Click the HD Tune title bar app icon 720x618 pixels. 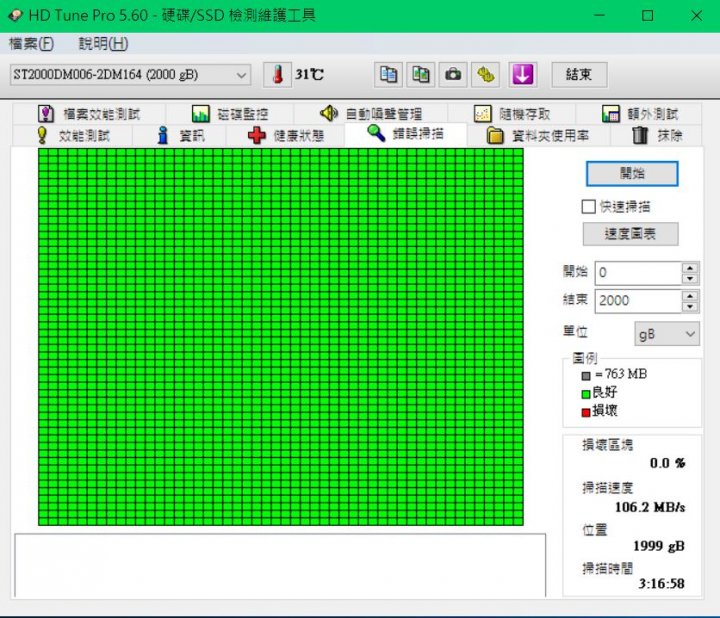15,16
